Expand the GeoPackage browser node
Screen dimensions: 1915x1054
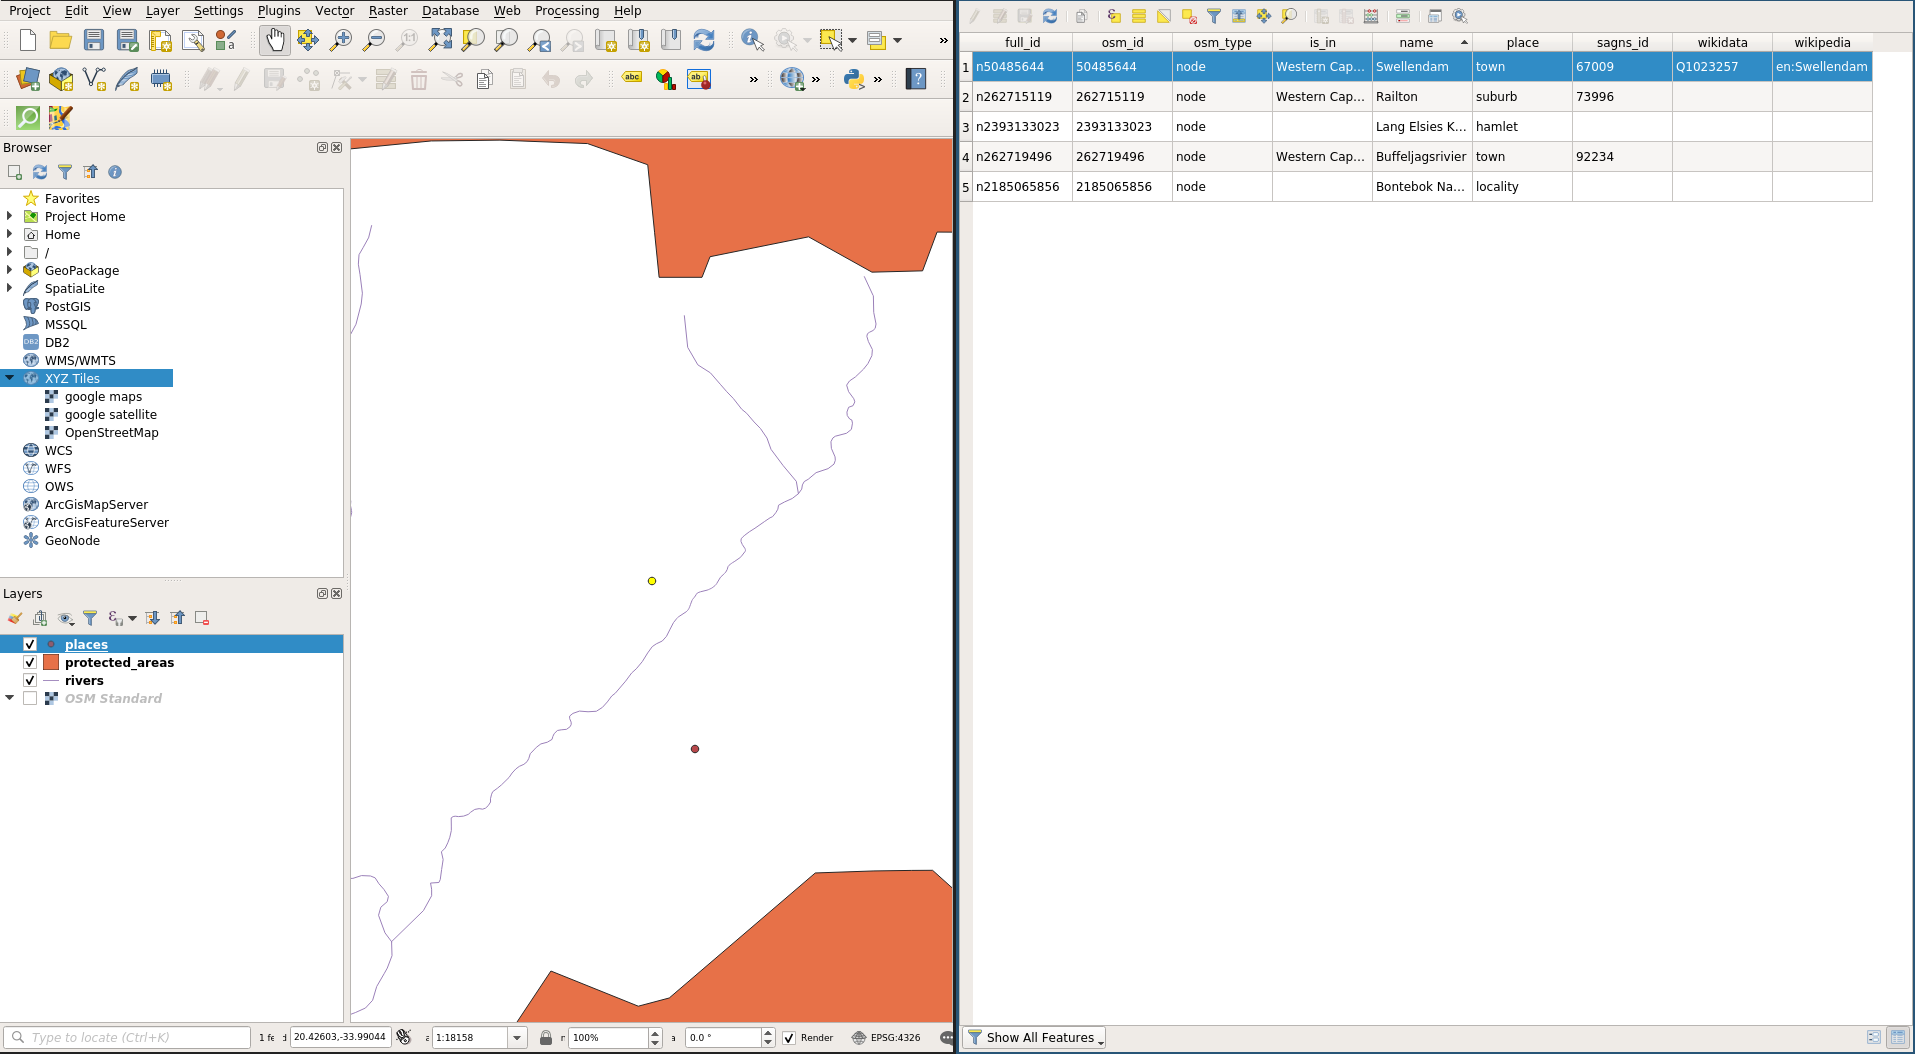(10, 270)
